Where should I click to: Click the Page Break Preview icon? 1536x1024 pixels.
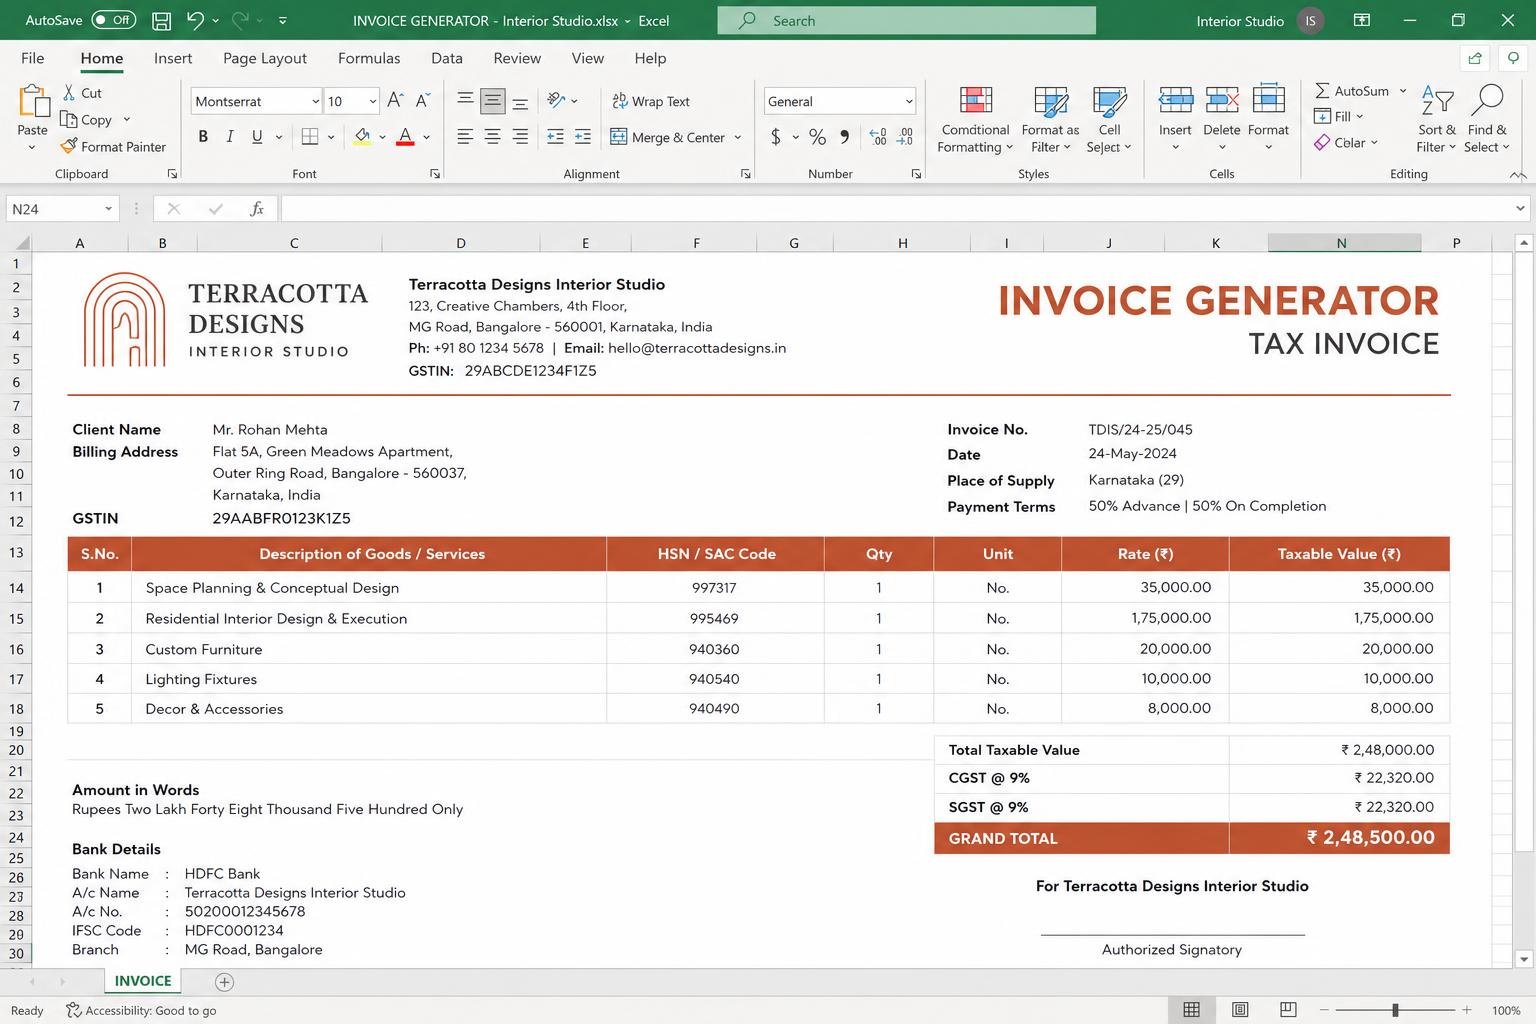point(1288,1010)
